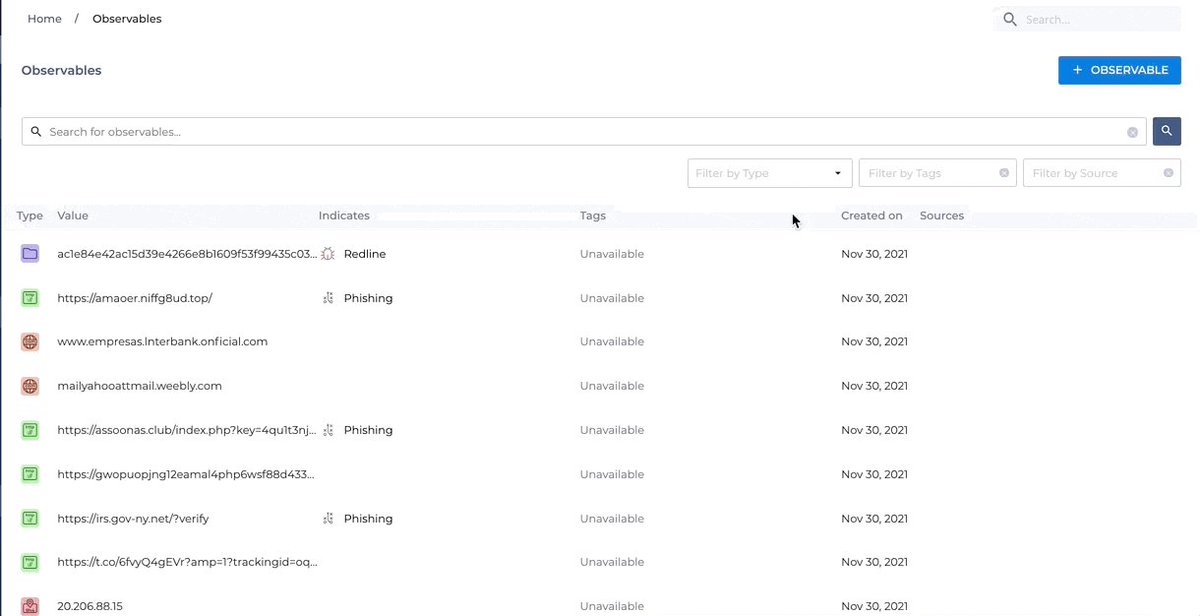
Task: Click the Nov 30, 2021 date in the t.co row
Action: (x=874, y=562)
